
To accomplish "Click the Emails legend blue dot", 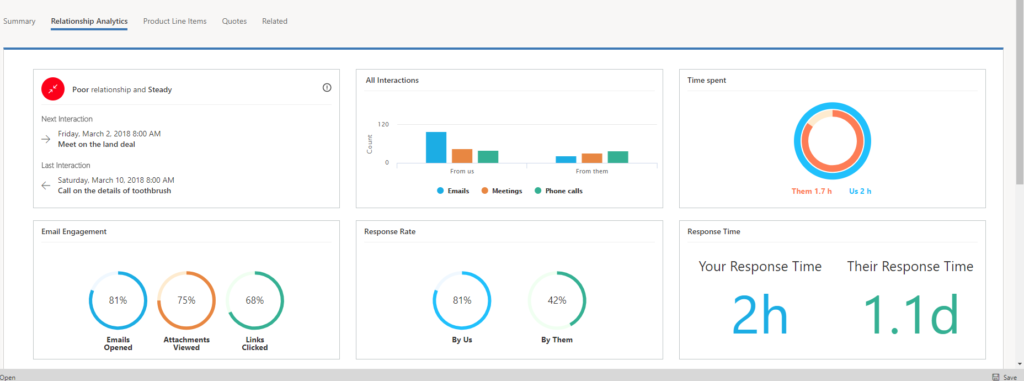I will pyautogui.click(x=441, y=191).
